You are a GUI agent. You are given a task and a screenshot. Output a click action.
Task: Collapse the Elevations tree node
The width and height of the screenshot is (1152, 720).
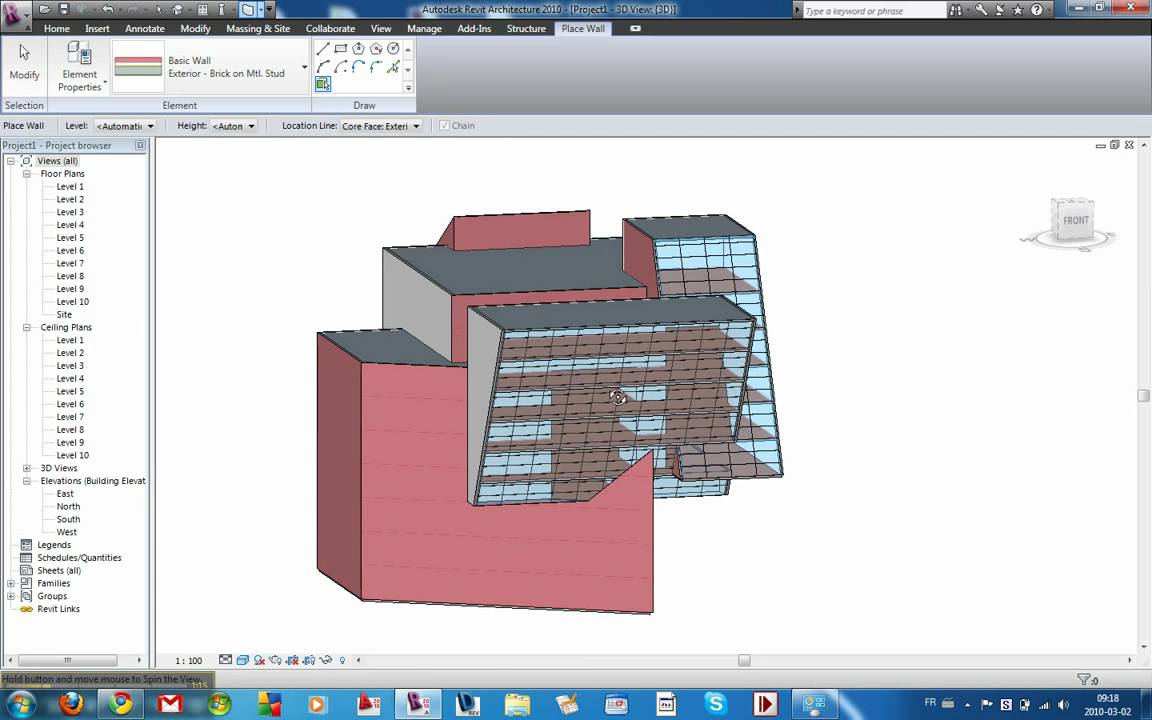click(x=26, y=481)
